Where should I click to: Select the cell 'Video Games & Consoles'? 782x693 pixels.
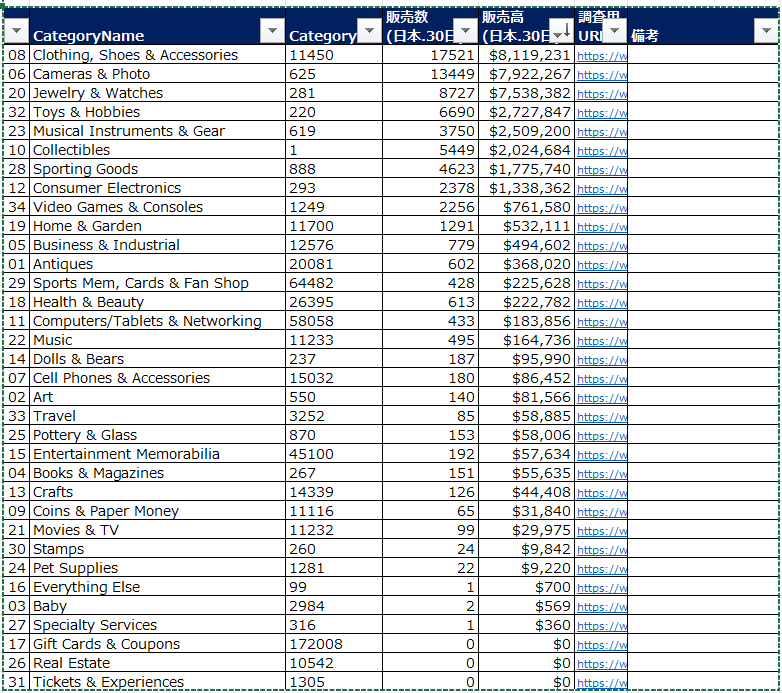(157, 207)
